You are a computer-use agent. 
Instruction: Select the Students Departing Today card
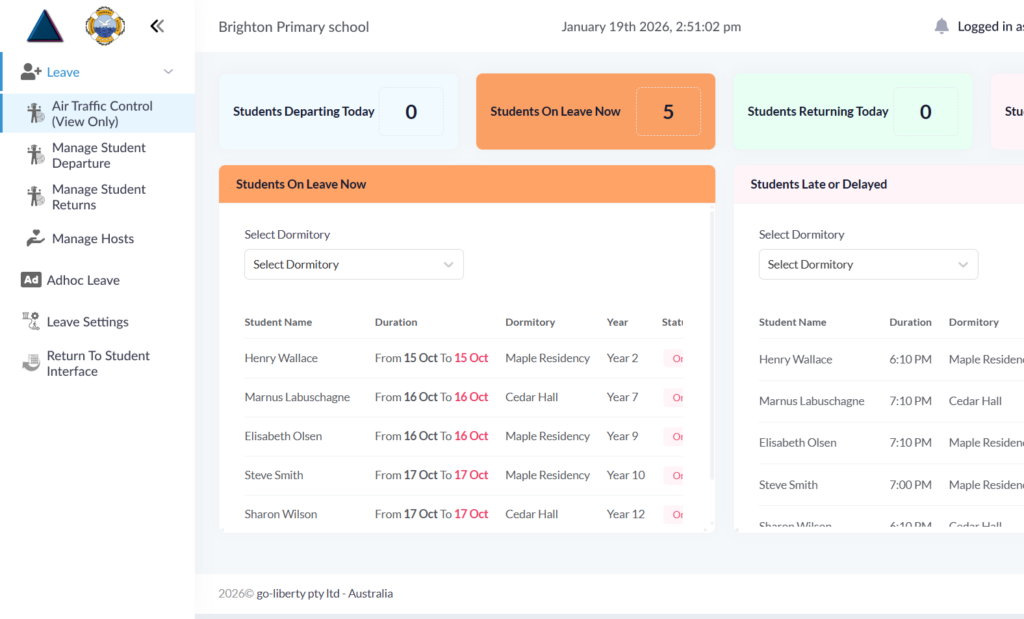coord(338,112)
